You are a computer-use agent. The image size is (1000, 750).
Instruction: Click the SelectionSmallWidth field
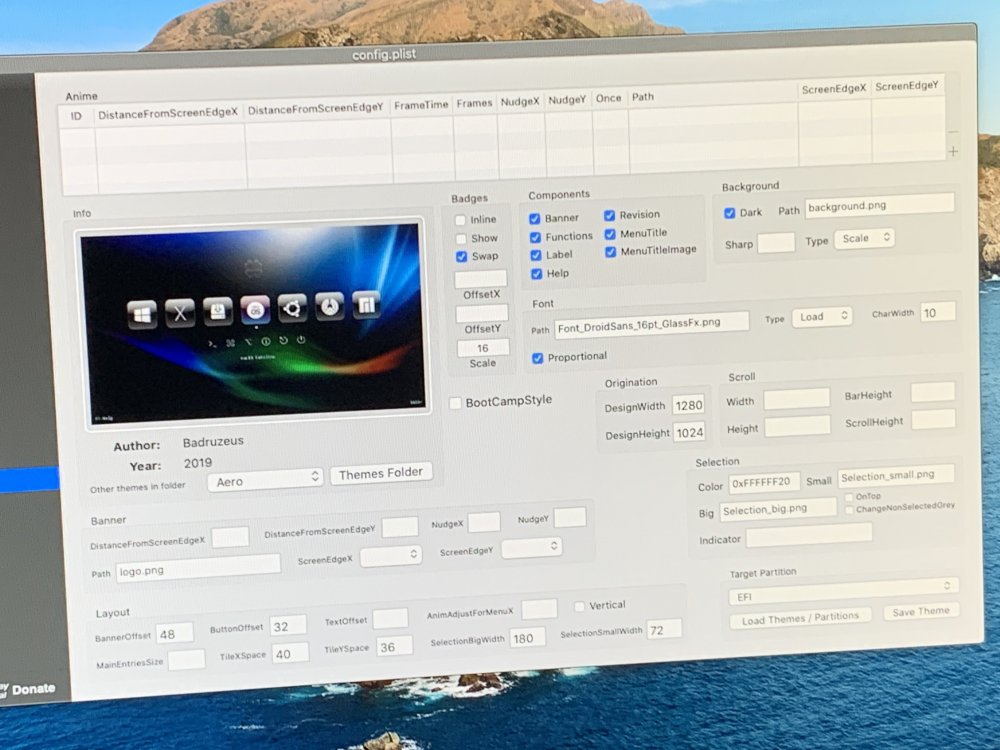tap(664, 629)
